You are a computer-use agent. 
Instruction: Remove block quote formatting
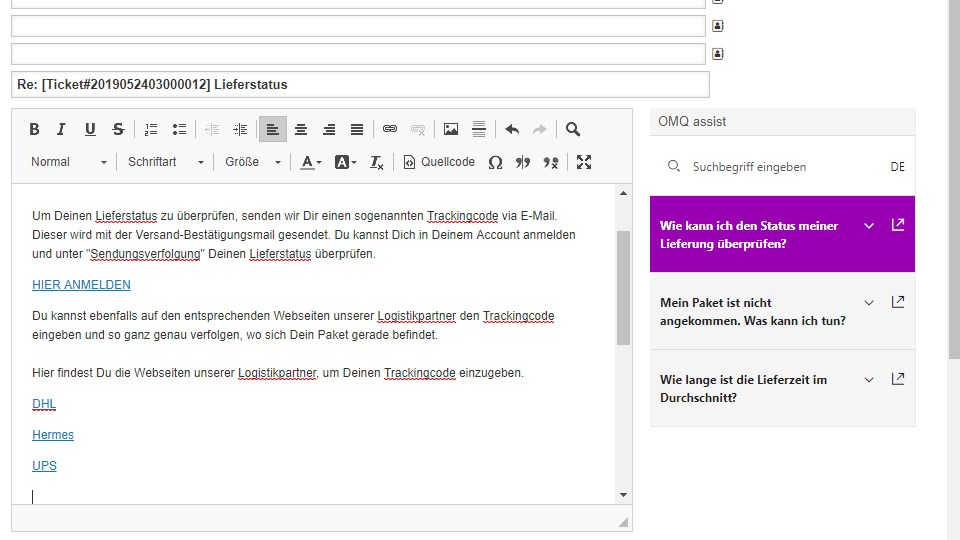[551, 162]
